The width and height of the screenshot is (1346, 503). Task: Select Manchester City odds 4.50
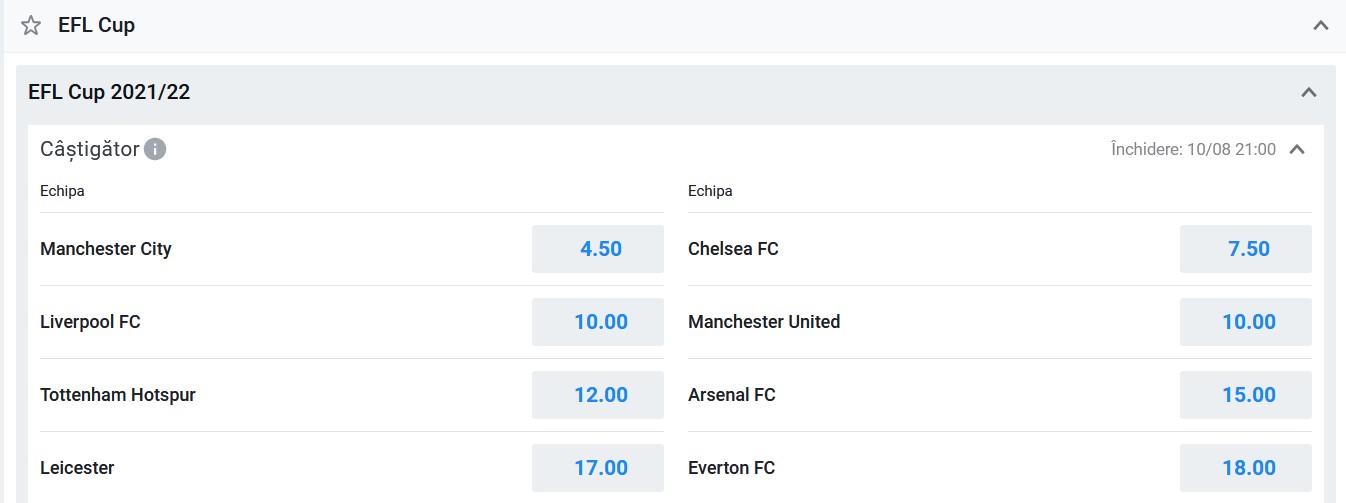point(598,249)
